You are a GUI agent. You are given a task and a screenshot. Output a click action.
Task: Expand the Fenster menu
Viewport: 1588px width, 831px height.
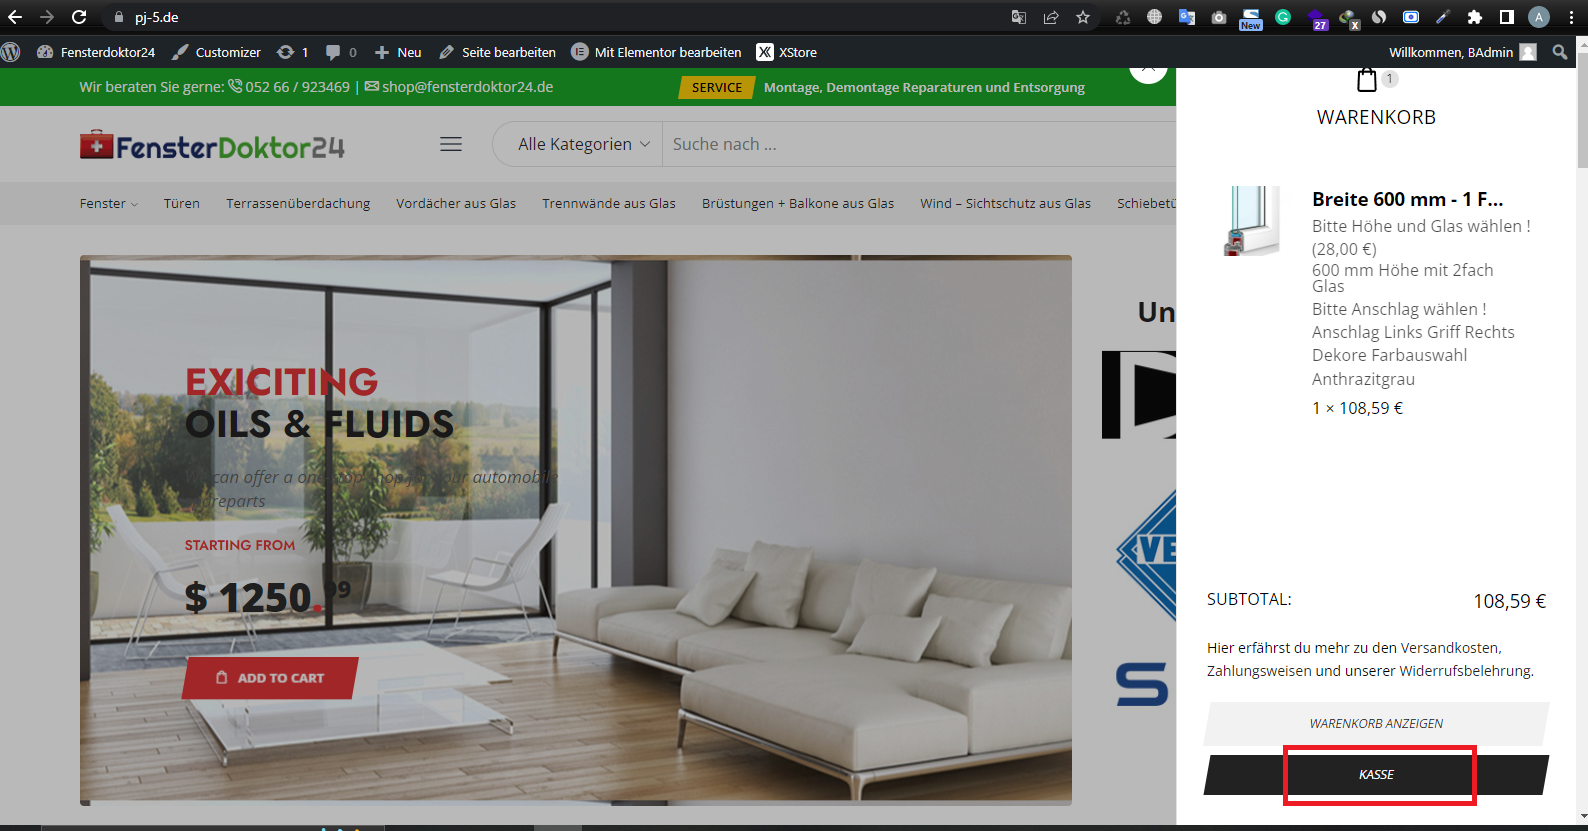click(109, 203)
